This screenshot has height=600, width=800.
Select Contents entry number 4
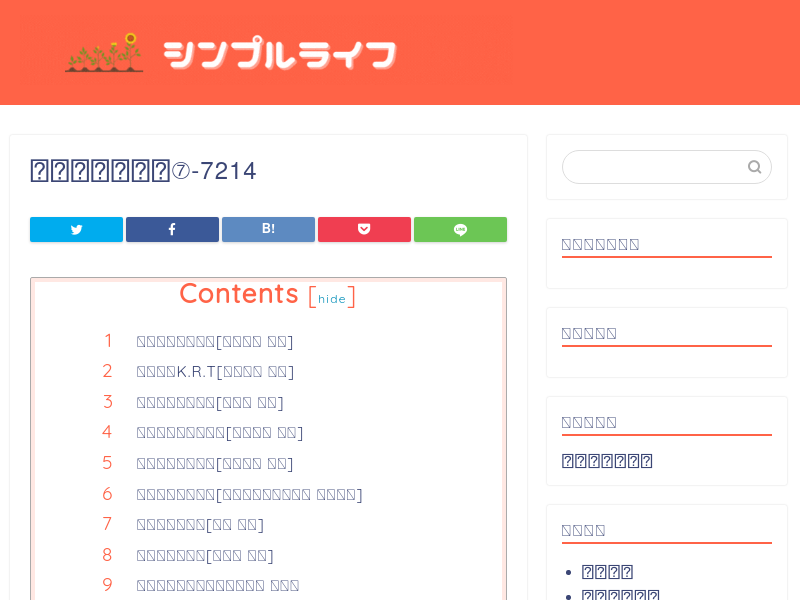(x=219, y=433)
